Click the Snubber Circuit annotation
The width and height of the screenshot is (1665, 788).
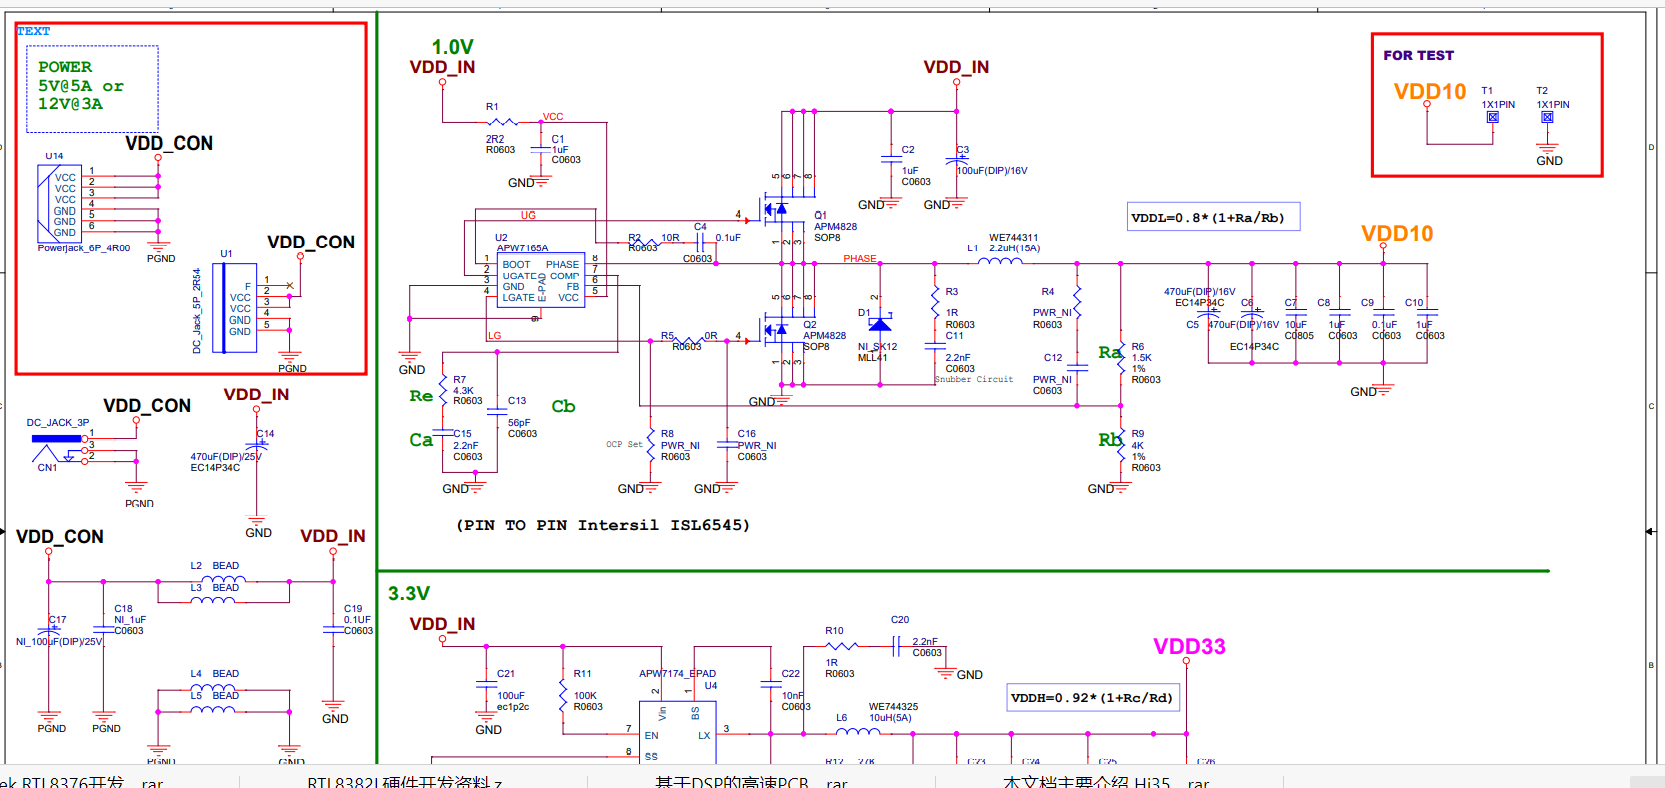[x=974, y=380]
